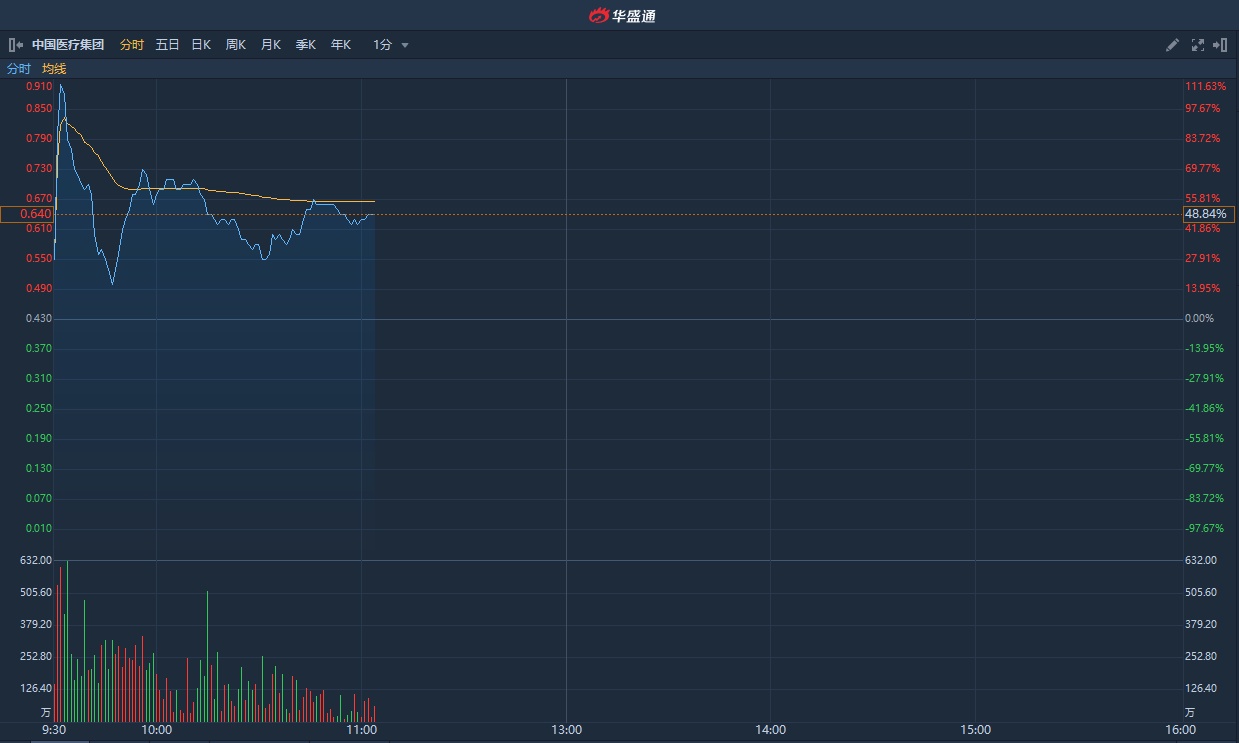Click the 48.84% change label on right axis
Image resolution: width=1239 pixels, height=743 pixels.
(x=1205, y=214)
